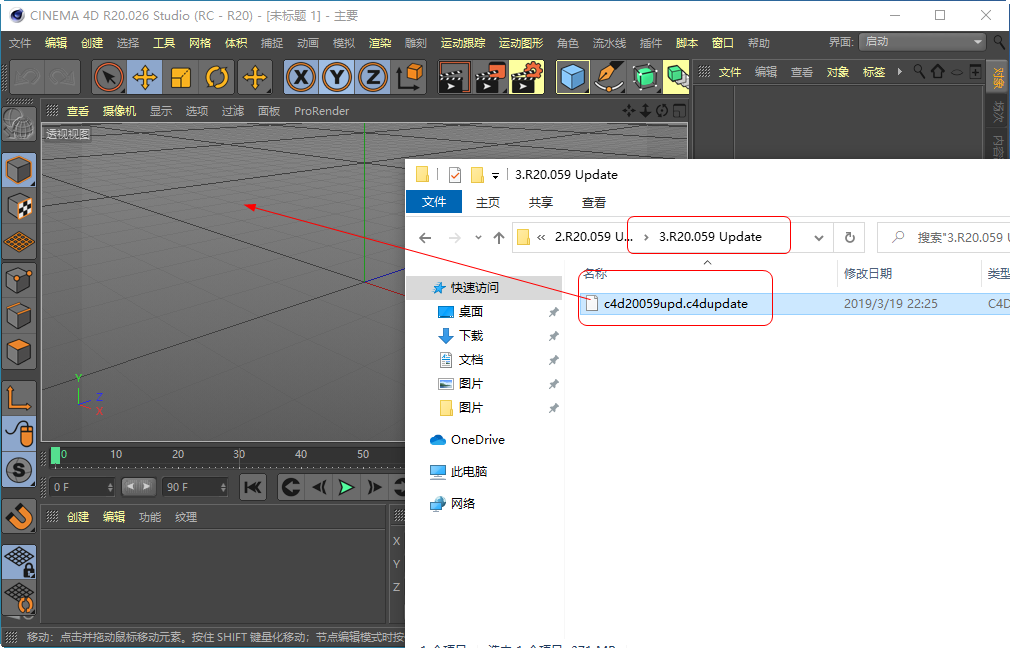Expand the Explorer address bar history dropdown
Screen dimensions: 1010x648
[x=819, y=238]
